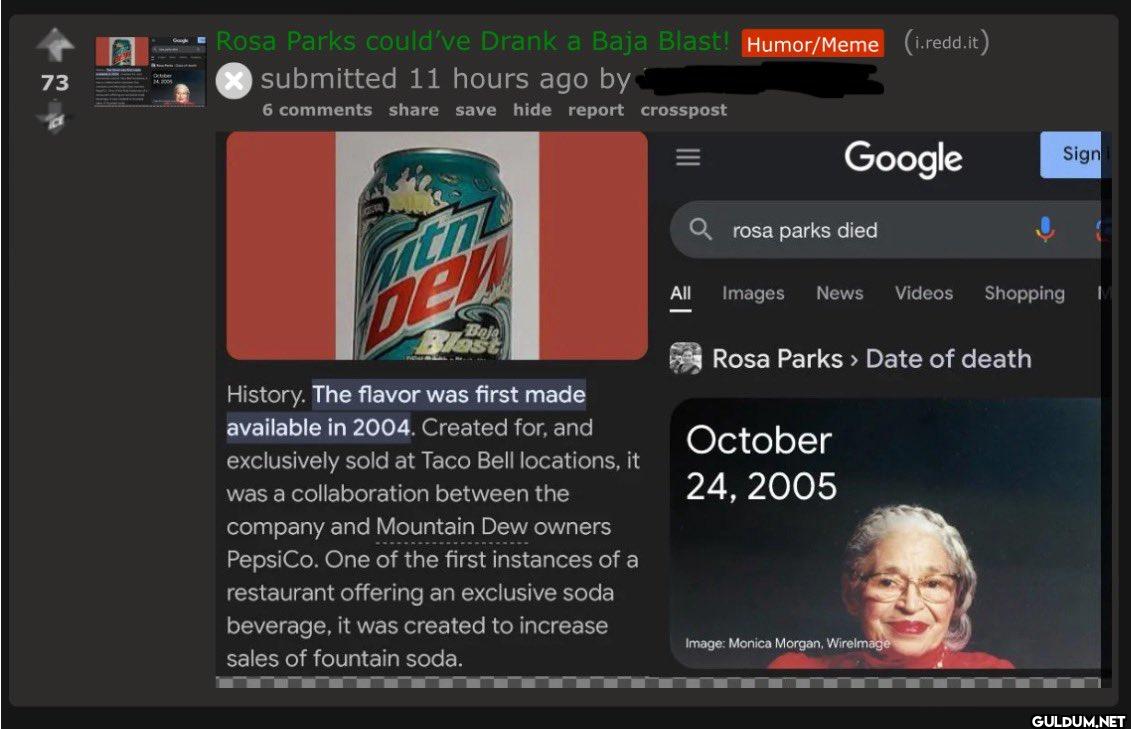Click the 'Date of death' breadcrumb text
This screenshot has height=729, width=1131.
[949, 359]
